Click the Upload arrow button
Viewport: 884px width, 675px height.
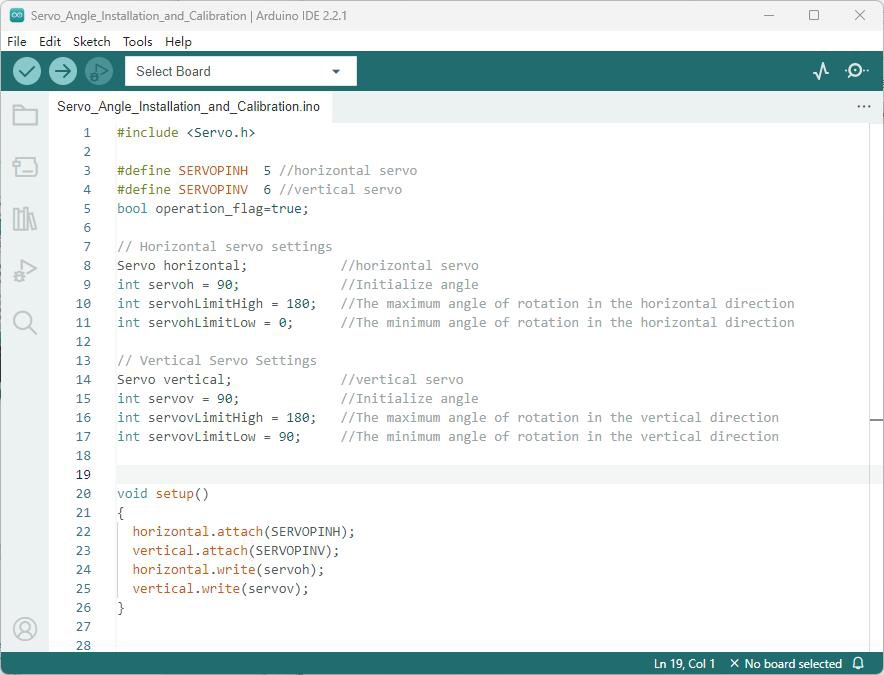[x=63, y=71]
